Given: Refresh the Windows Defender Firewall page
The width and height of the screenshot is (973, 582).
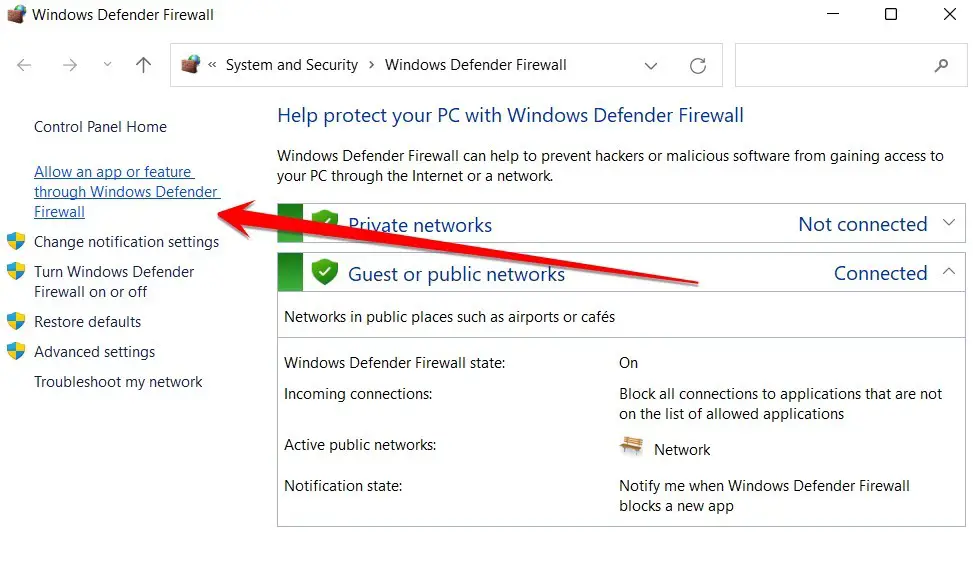Looking at the screenshot, I should click(x=698, y=65).
